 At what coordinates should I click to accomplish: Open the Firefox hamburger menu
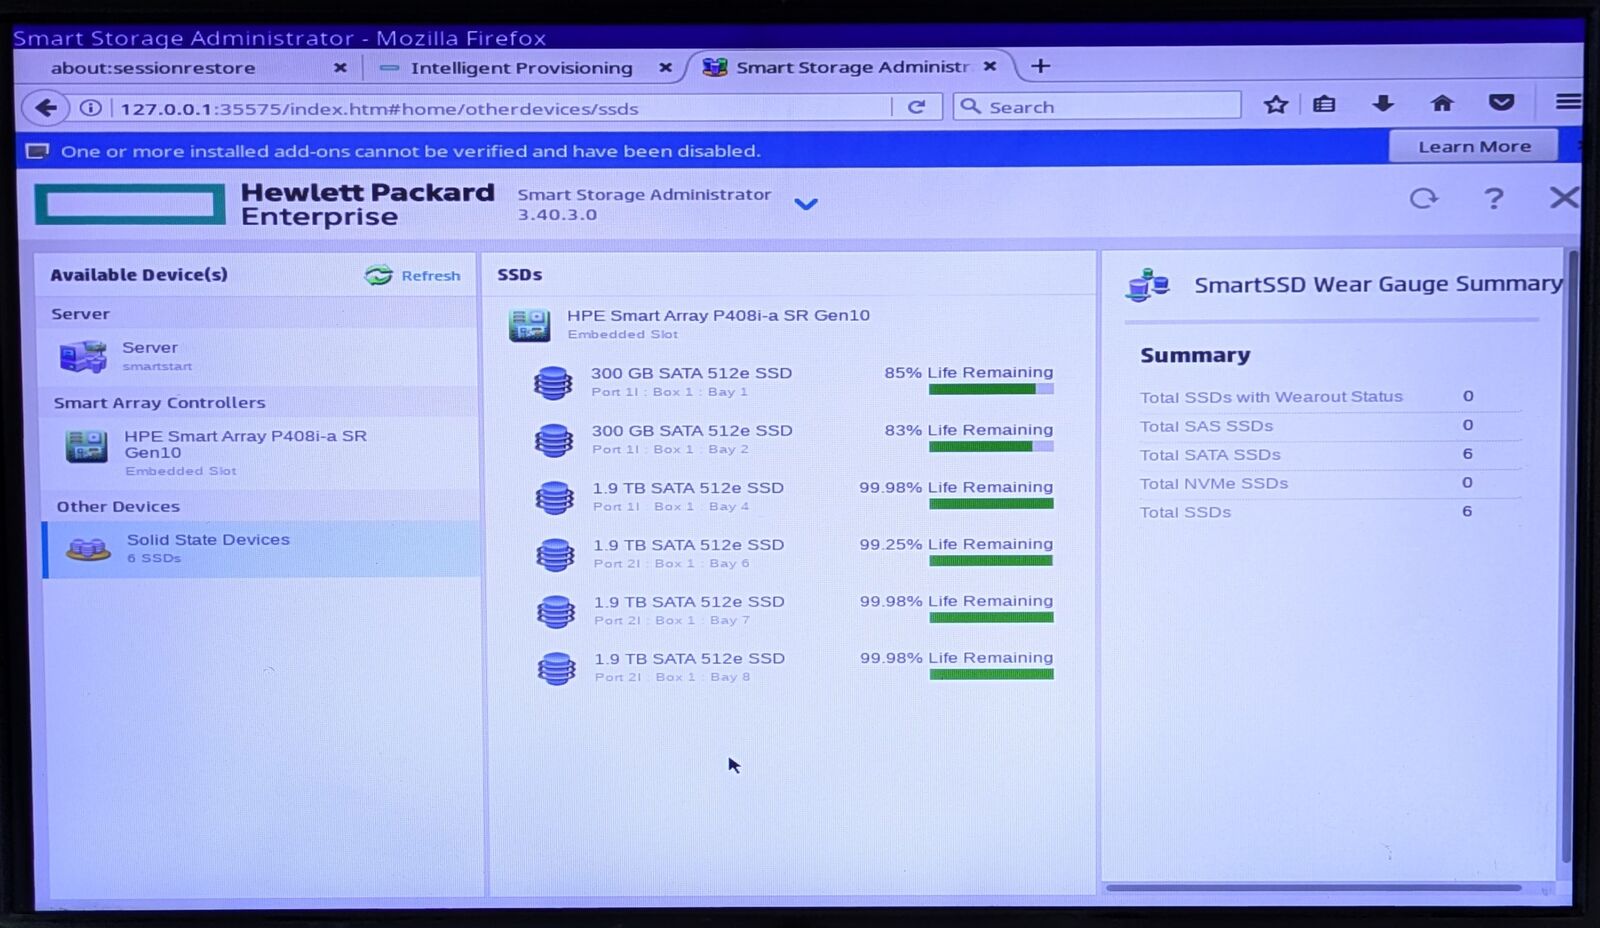[1568, 102]
